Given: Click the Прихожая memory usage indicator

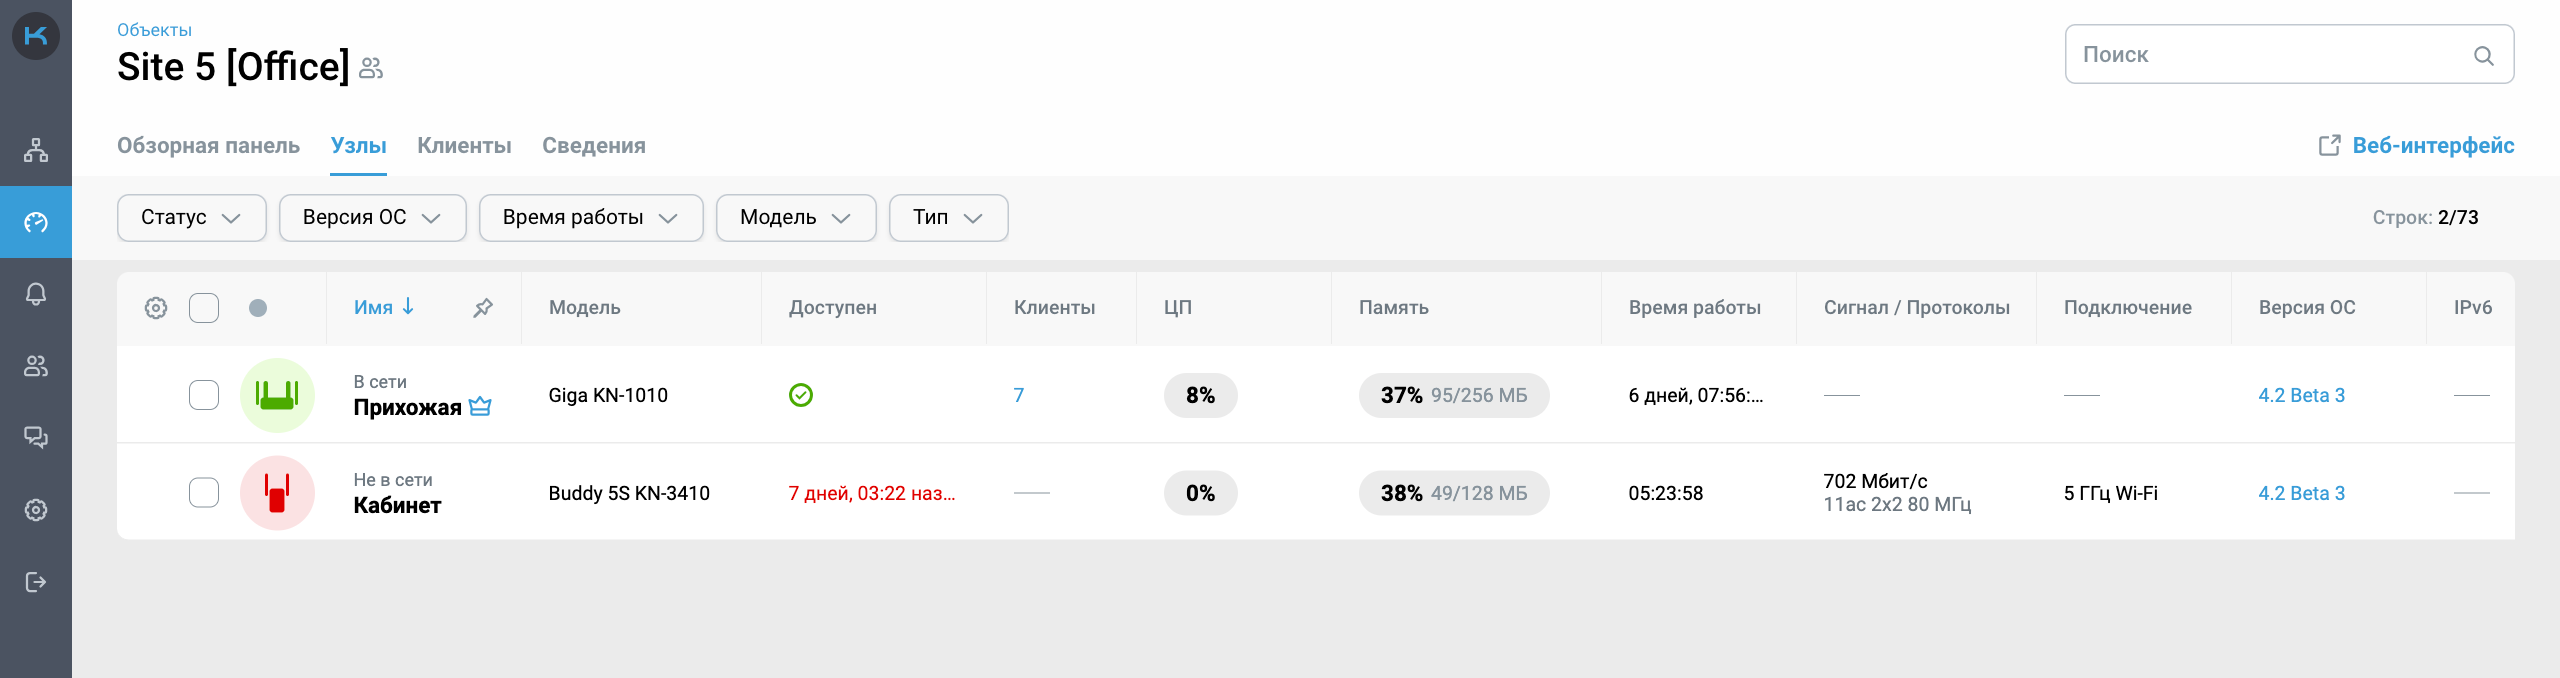Looking at the screenshot, I should (x=1453, y=395).
